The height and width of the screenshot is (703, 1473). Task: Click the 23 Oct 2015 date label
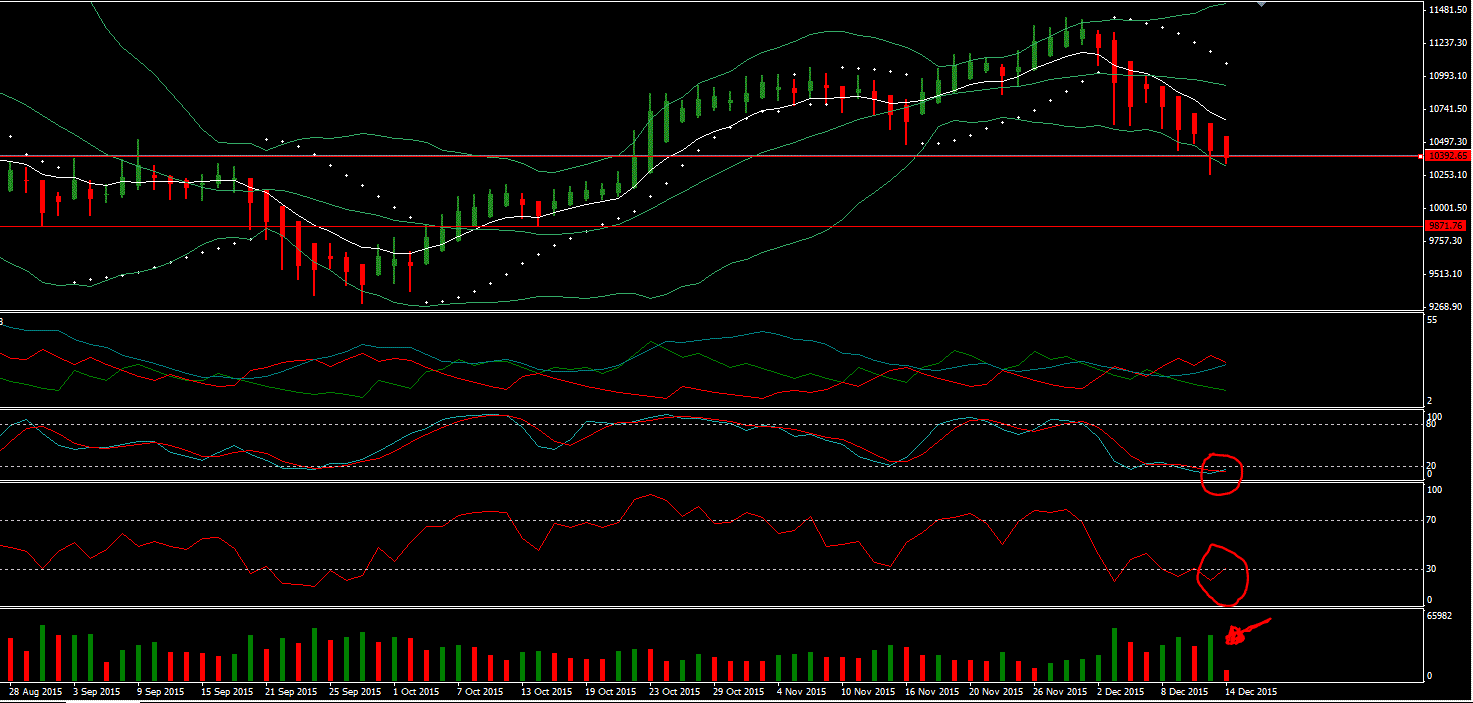[672, 692]
